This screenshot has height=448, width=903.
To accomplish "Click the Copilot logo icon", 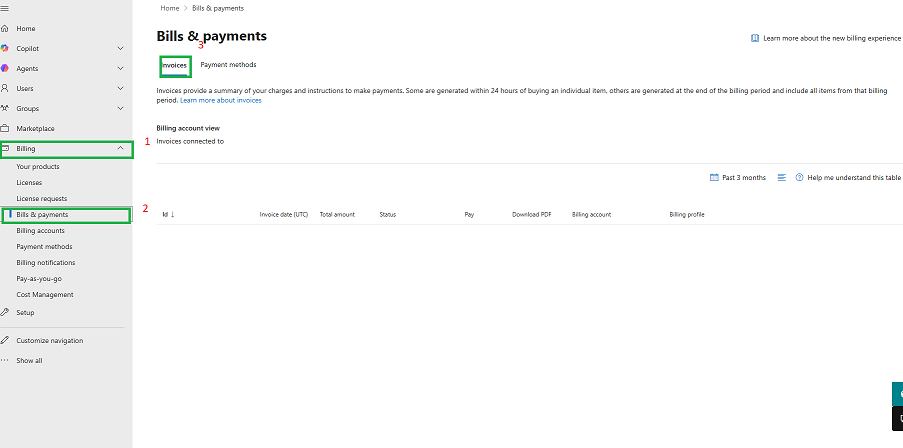I will point(5,48).
